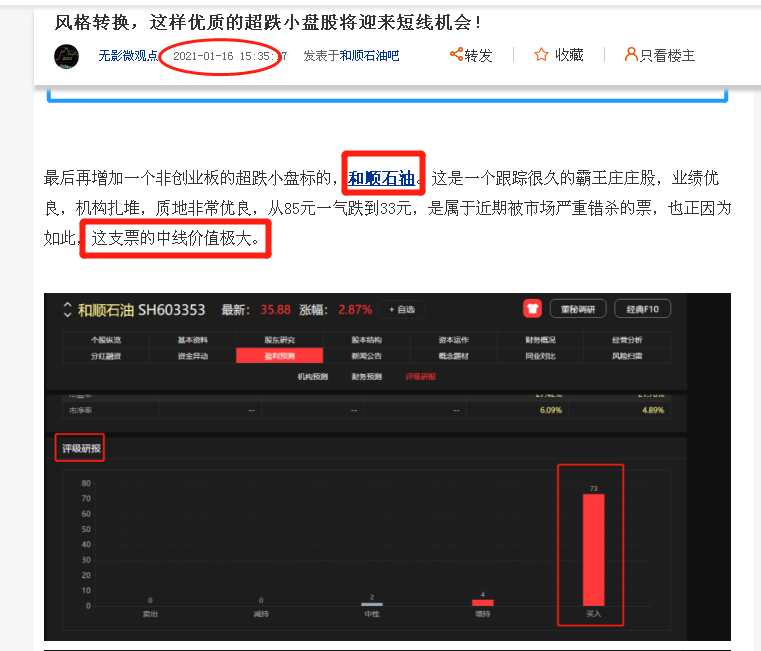Switch to the 资金异动 tab
761x651 pixels.
193,356
